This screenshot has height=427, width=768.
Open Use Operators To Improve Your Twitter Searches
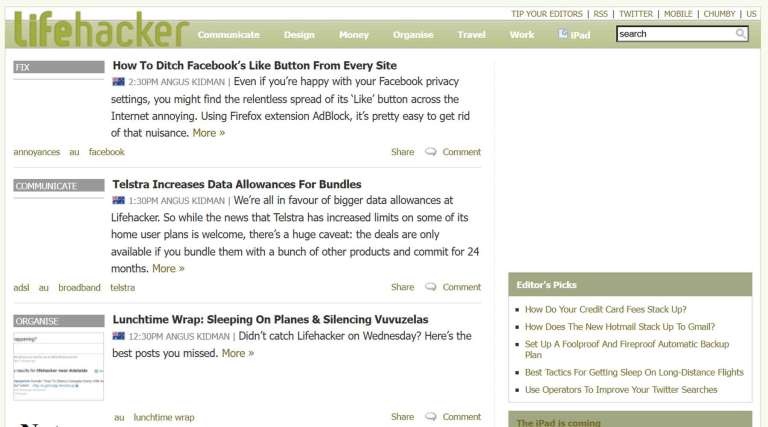click(x=621, y=390)
